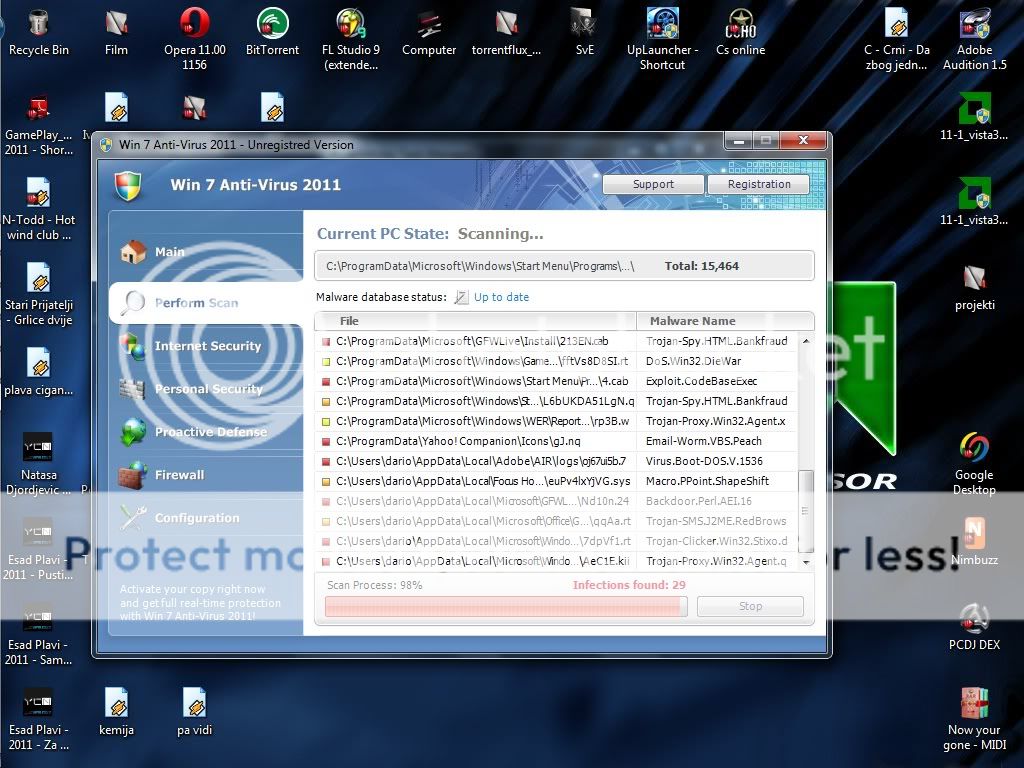Launch Opera 11.00 1156 from desktop
This screenshot has height=768, width=1024.
[195, 39]
